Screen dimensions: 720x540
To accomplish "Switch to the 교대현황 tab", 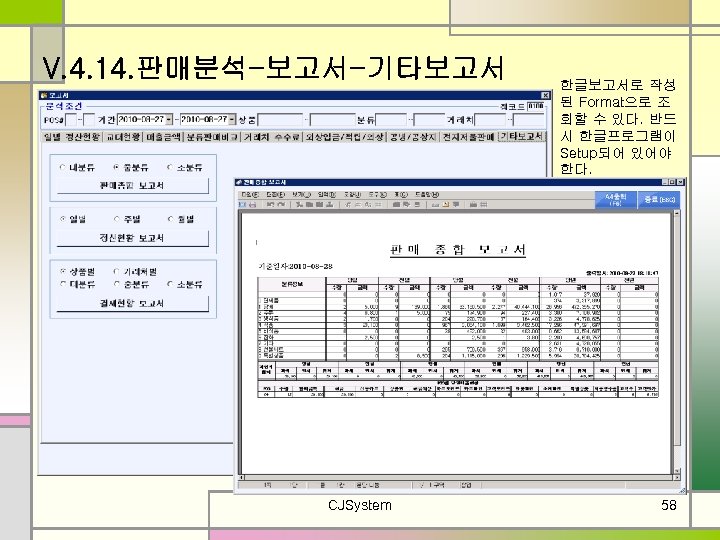I will (123, 137).
